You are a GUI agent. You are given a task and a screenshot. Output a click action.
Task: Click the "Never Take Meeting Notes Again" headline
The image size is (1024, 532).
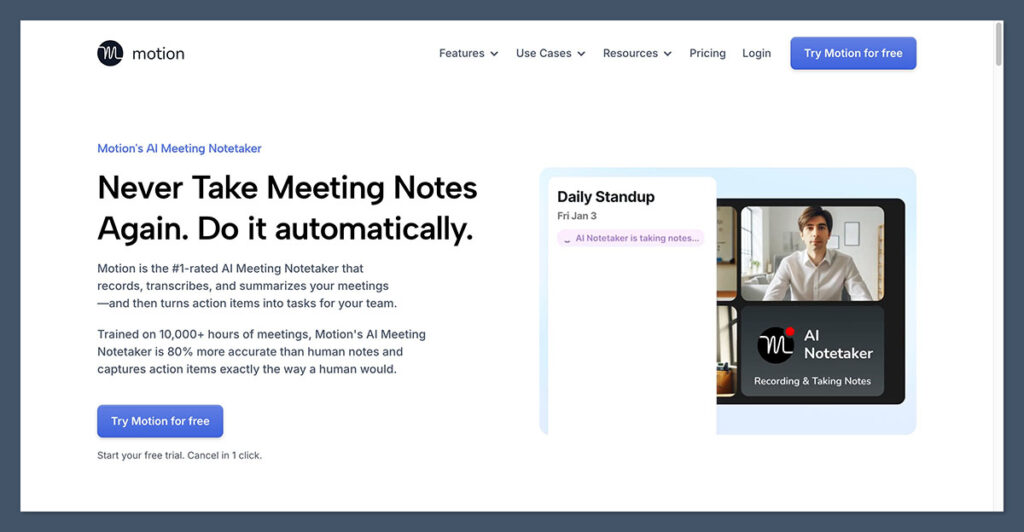click(287, 208)
